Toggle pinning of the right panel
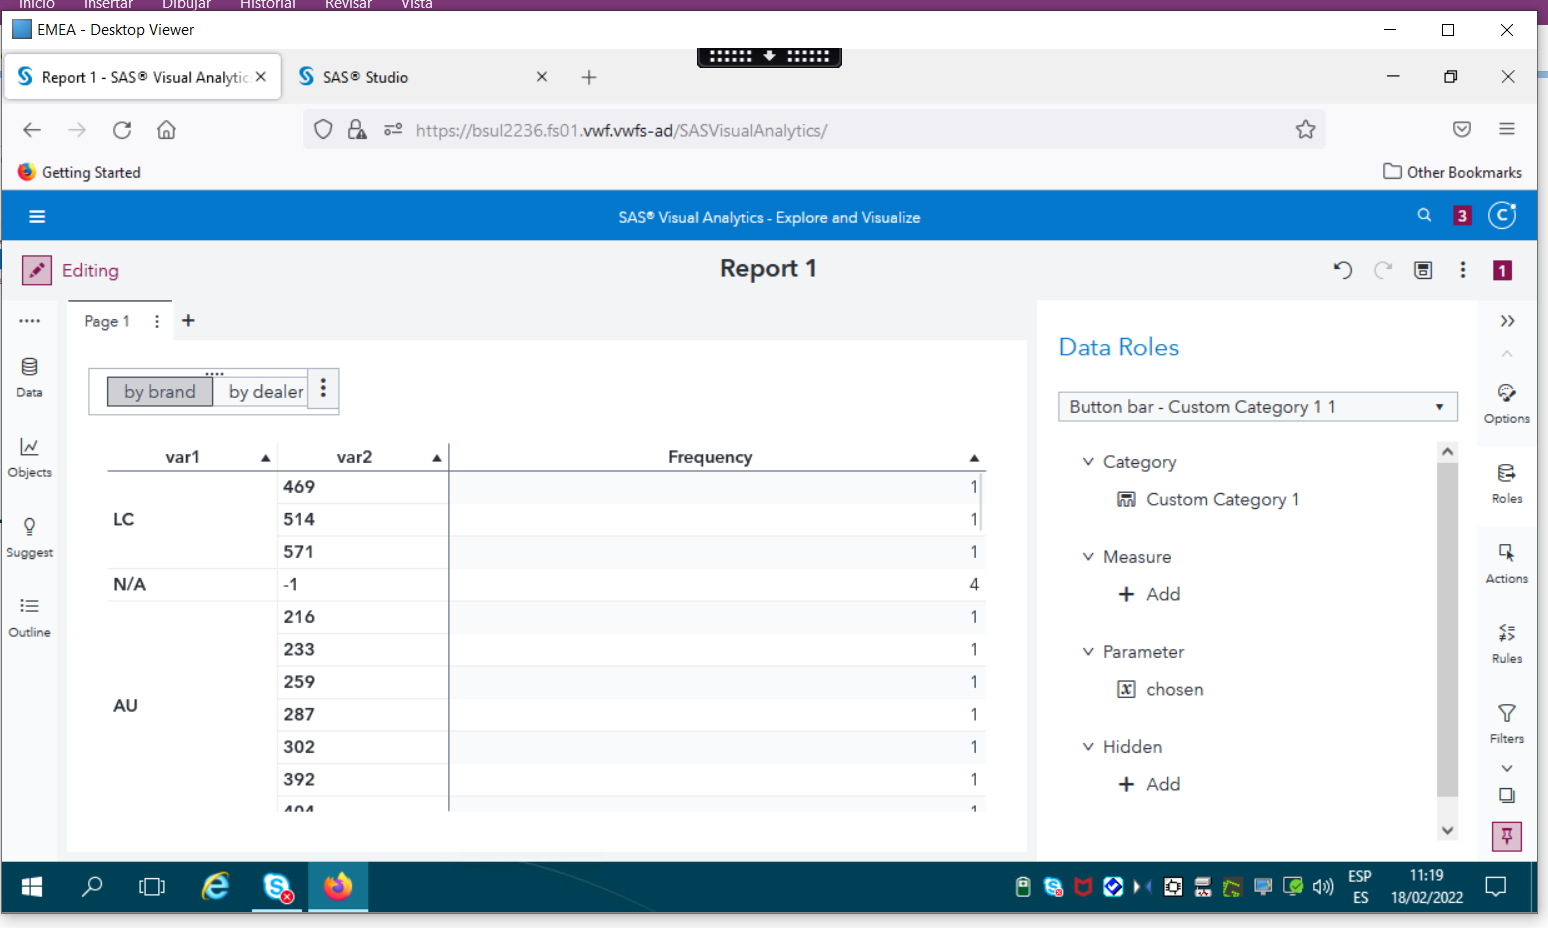1548x928 pixels. [x=1506, y=836]
